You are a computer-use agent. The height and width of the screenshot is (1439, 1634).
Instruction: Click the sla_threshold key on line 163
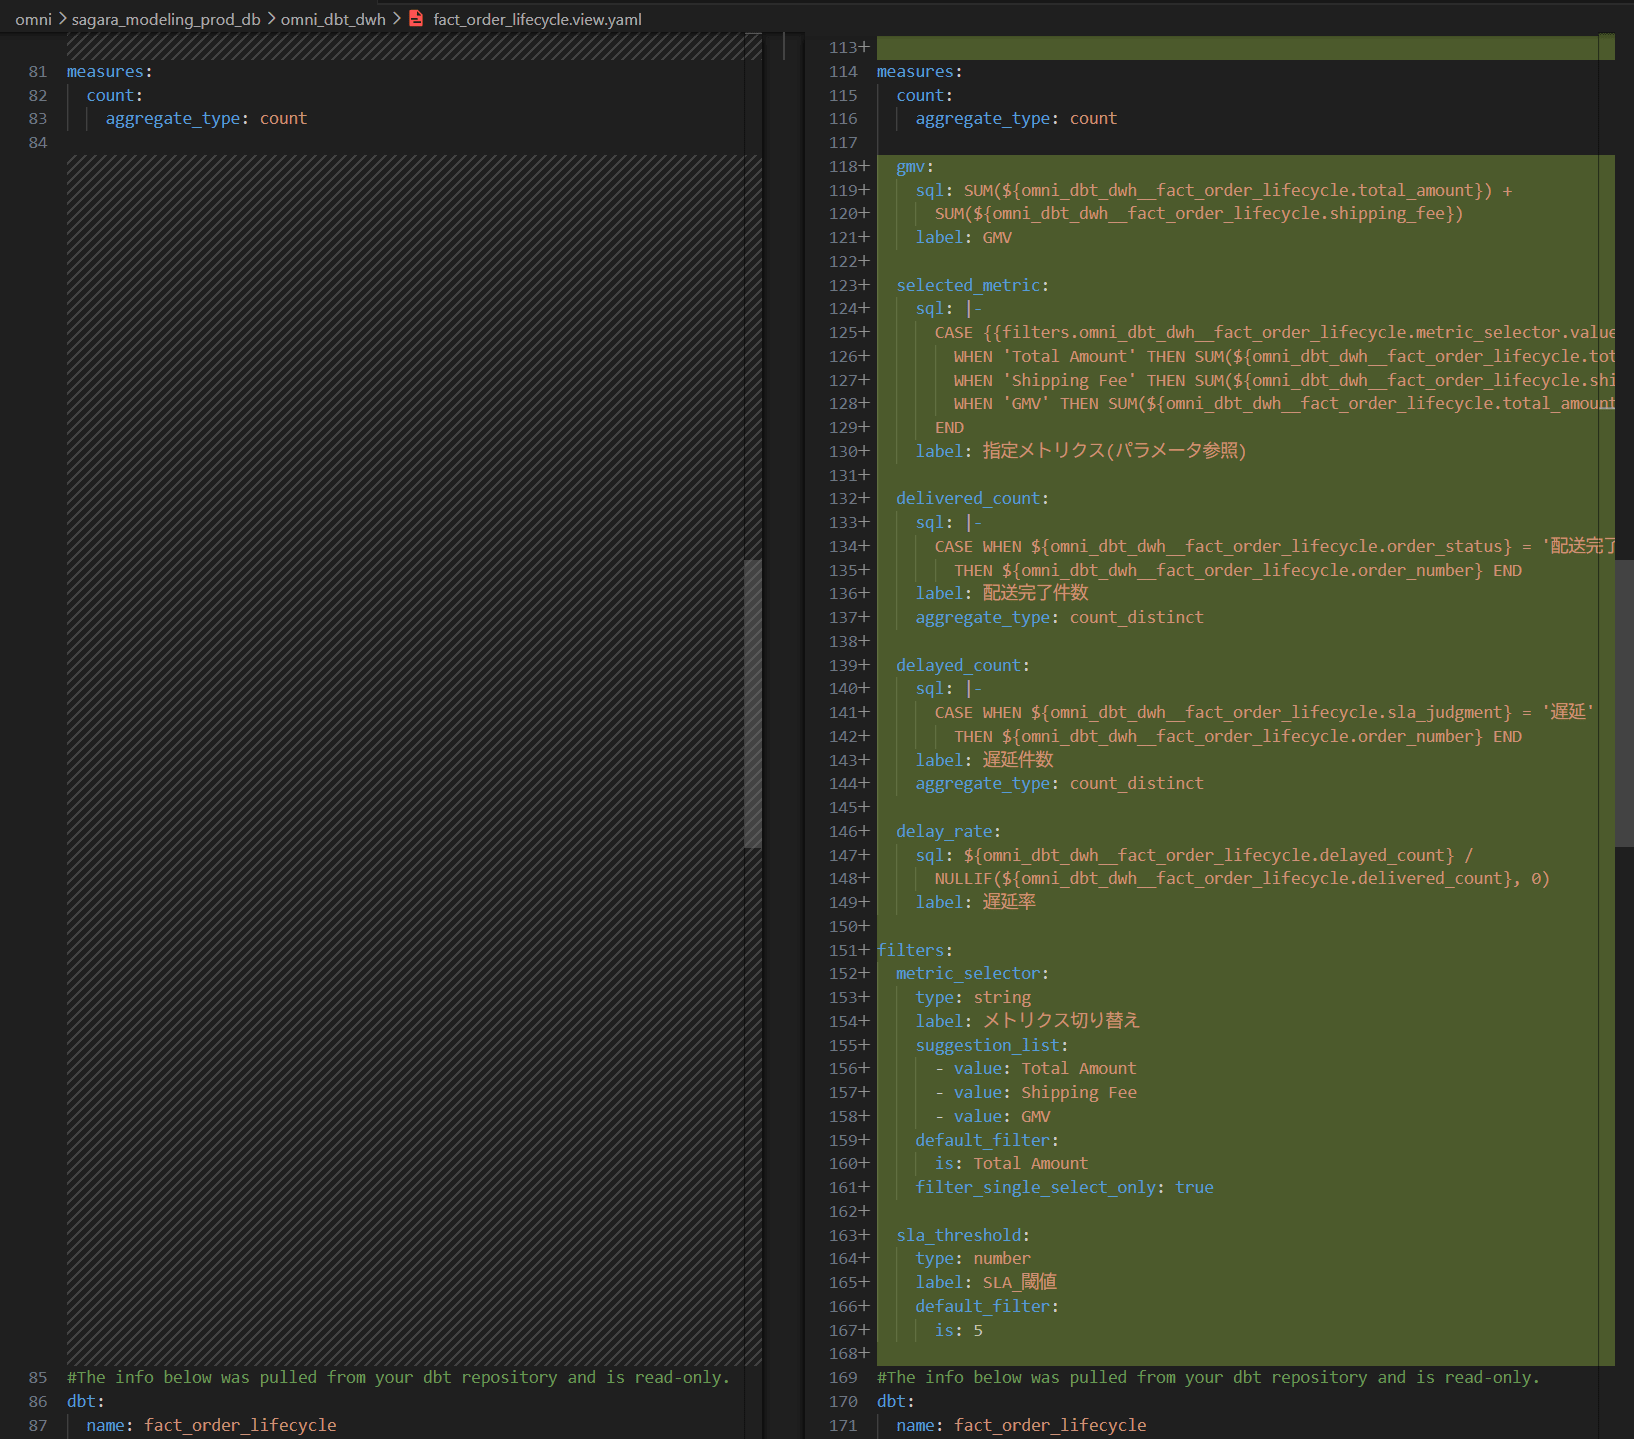(x=958, y=1235)
